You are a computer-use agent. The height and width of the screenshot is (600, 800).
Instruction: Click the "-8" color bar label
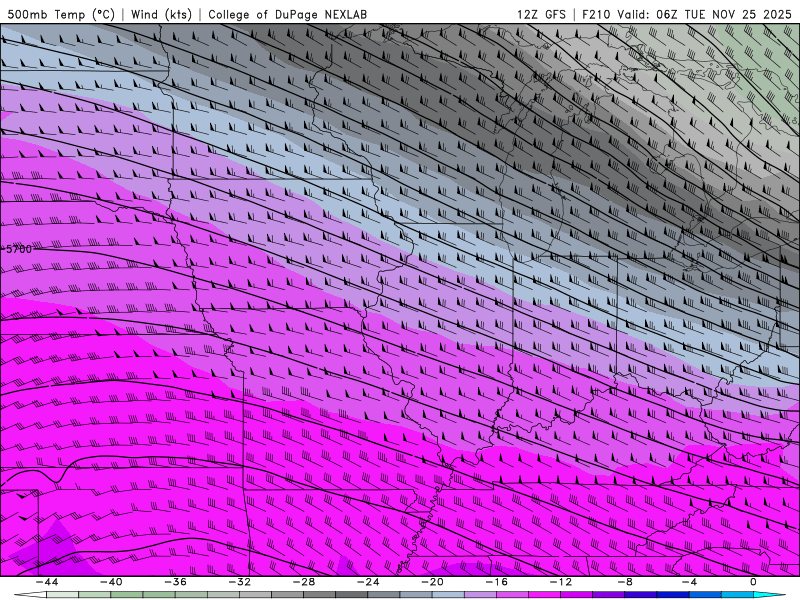tap(626, 582)
